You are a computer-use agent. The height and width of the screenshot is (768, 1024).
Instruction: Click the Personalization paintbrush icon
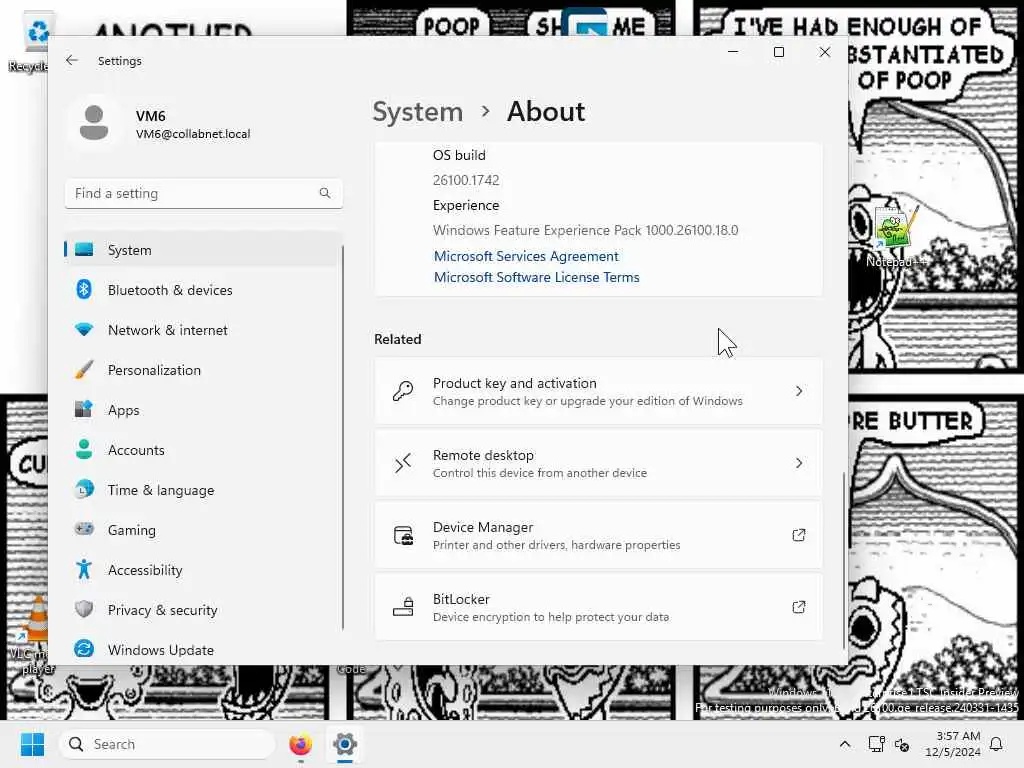click(x=84, y=370)
